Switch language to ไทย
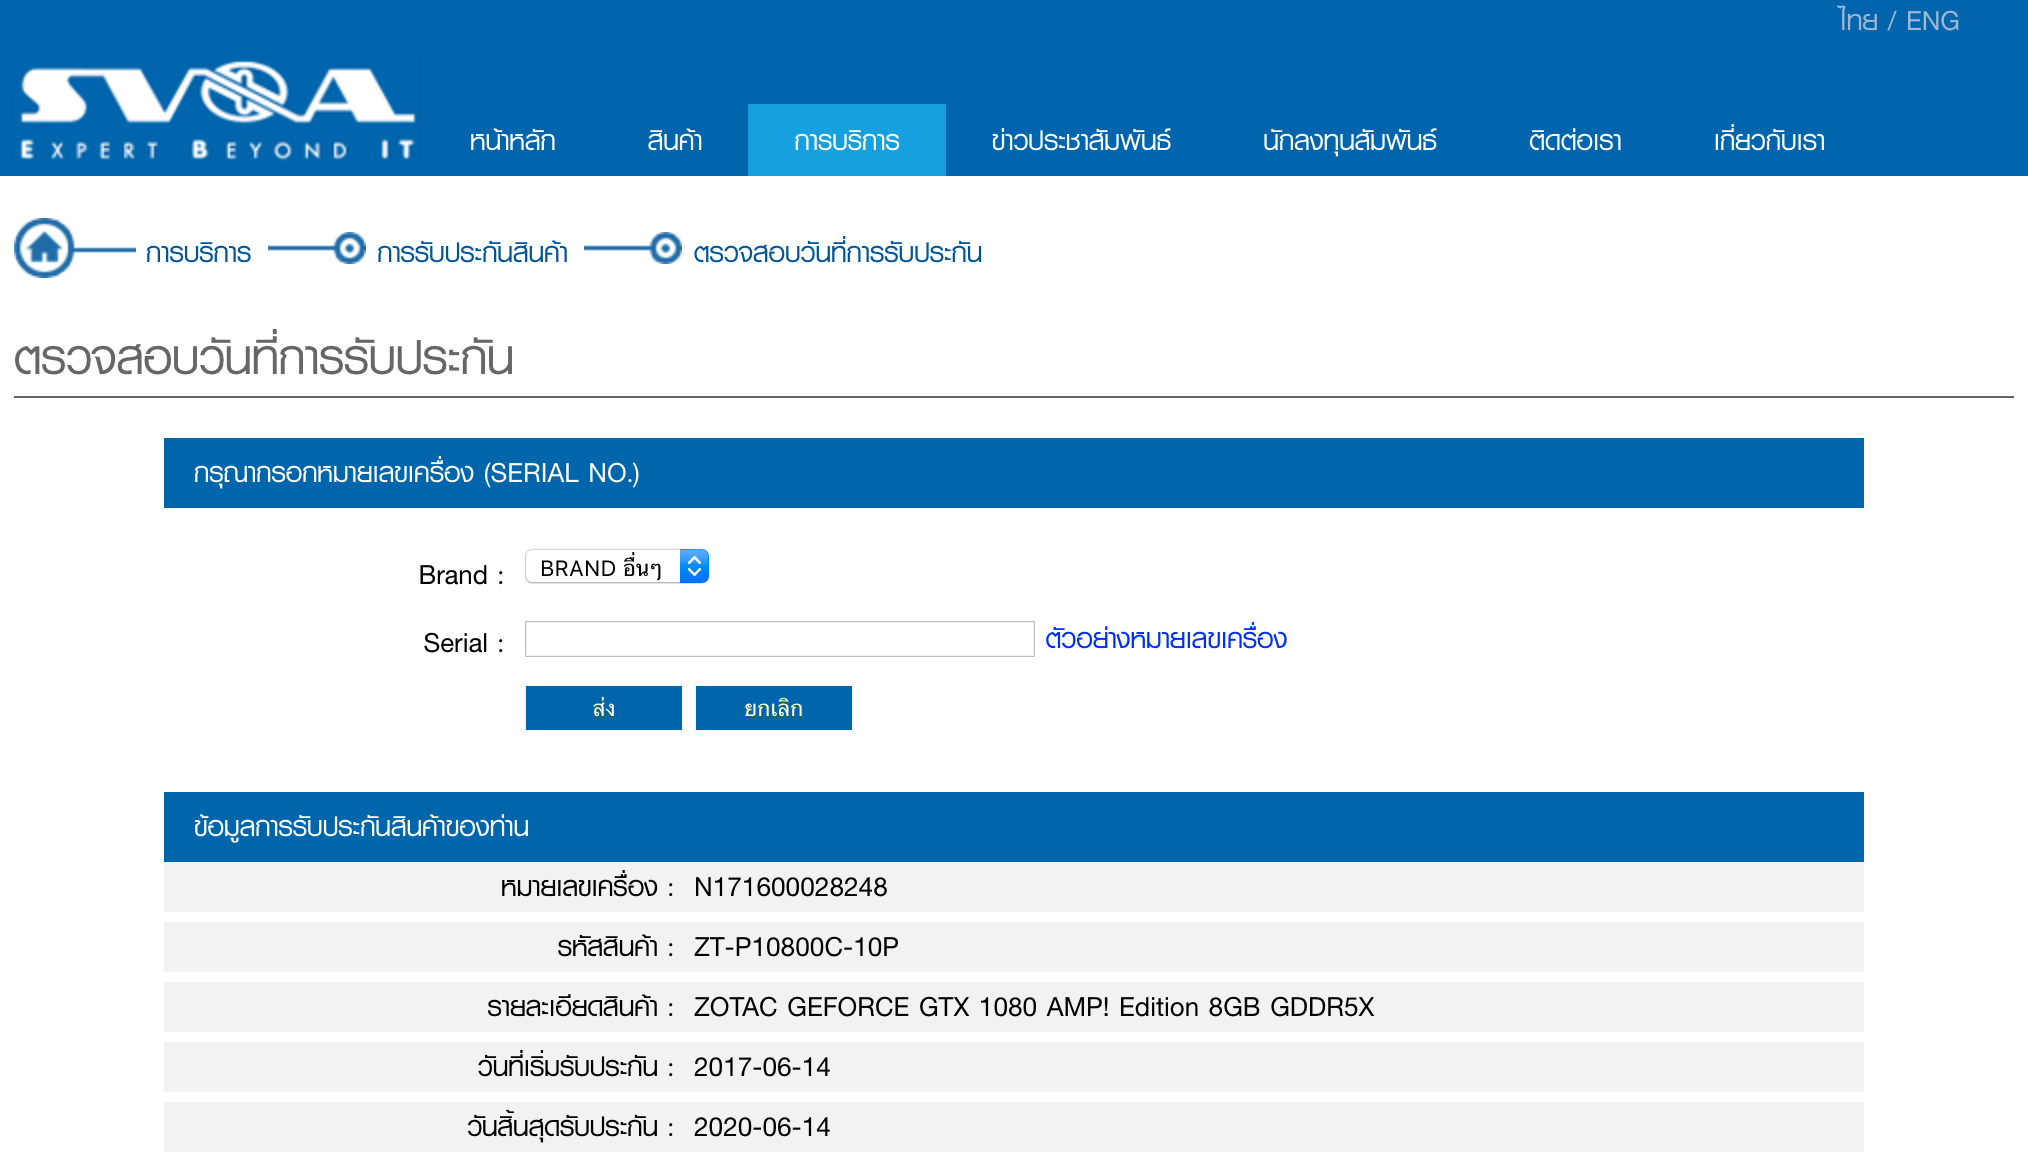 click(x=1856, y=20)
